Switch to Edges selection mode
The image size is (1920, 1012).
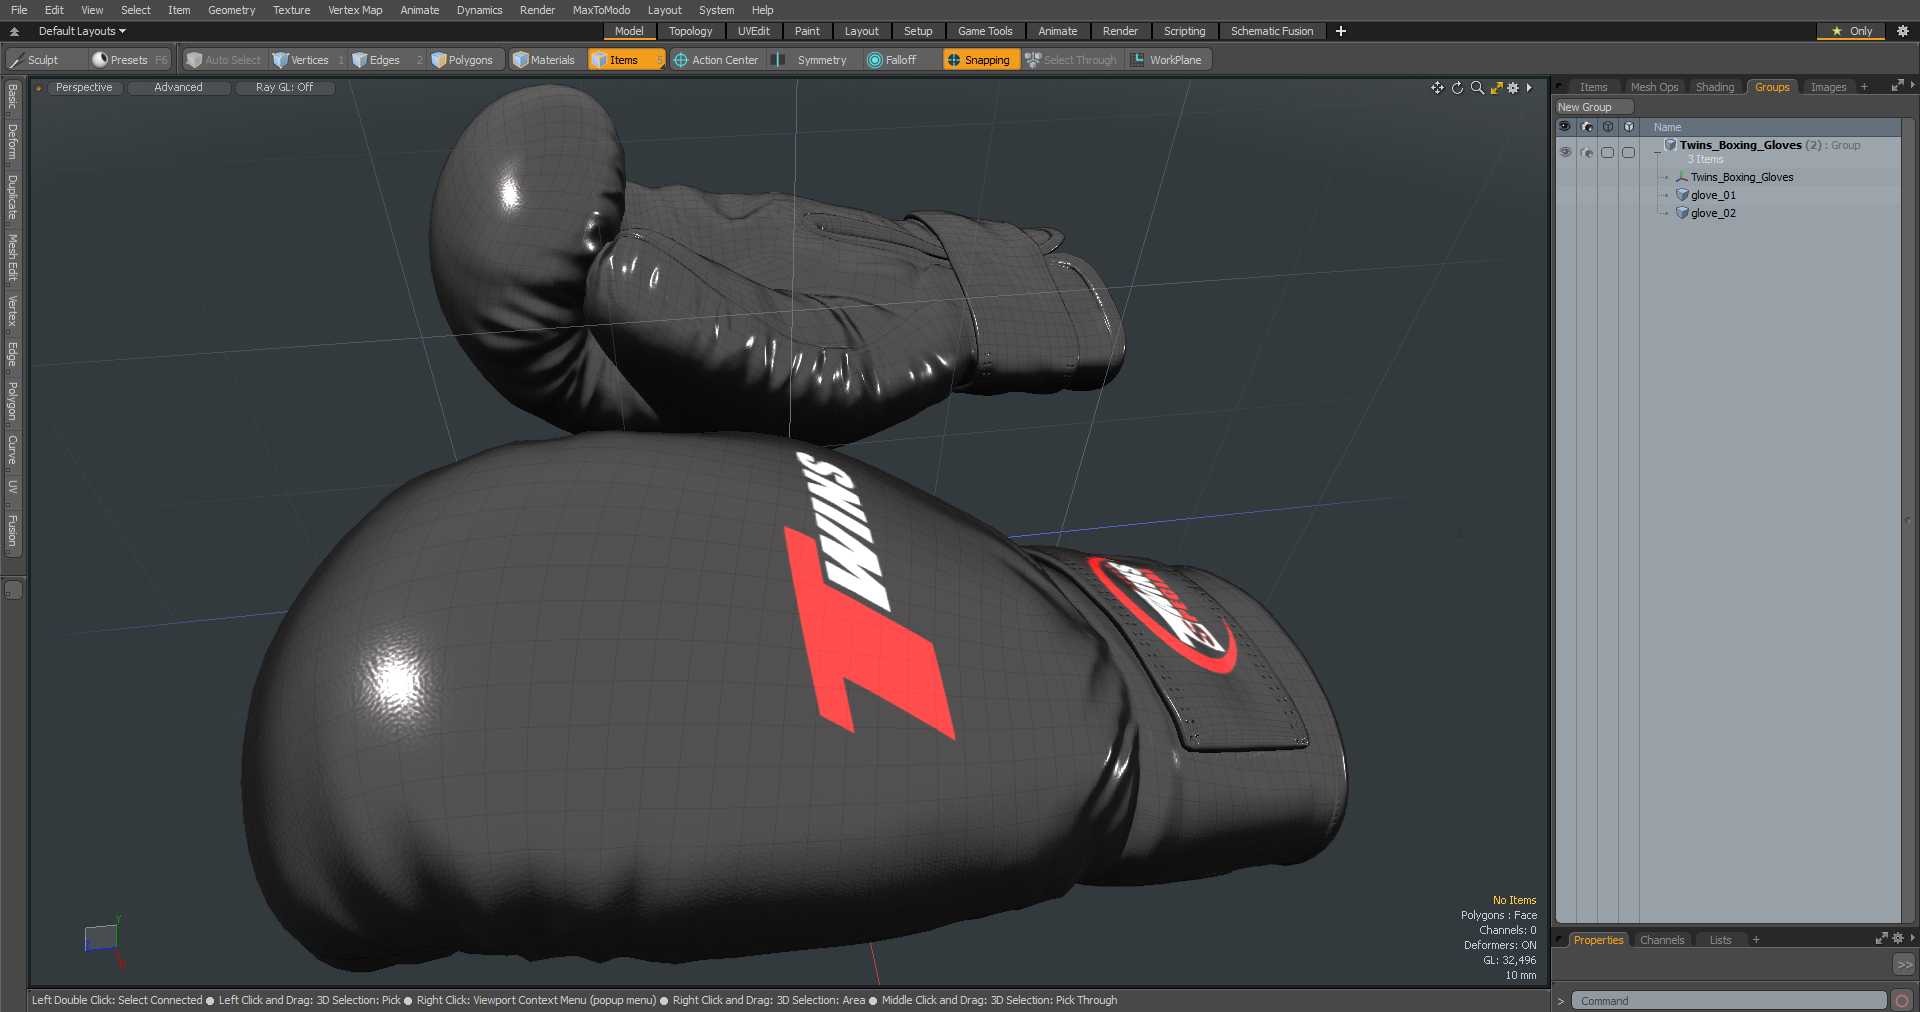pos(386,60)
